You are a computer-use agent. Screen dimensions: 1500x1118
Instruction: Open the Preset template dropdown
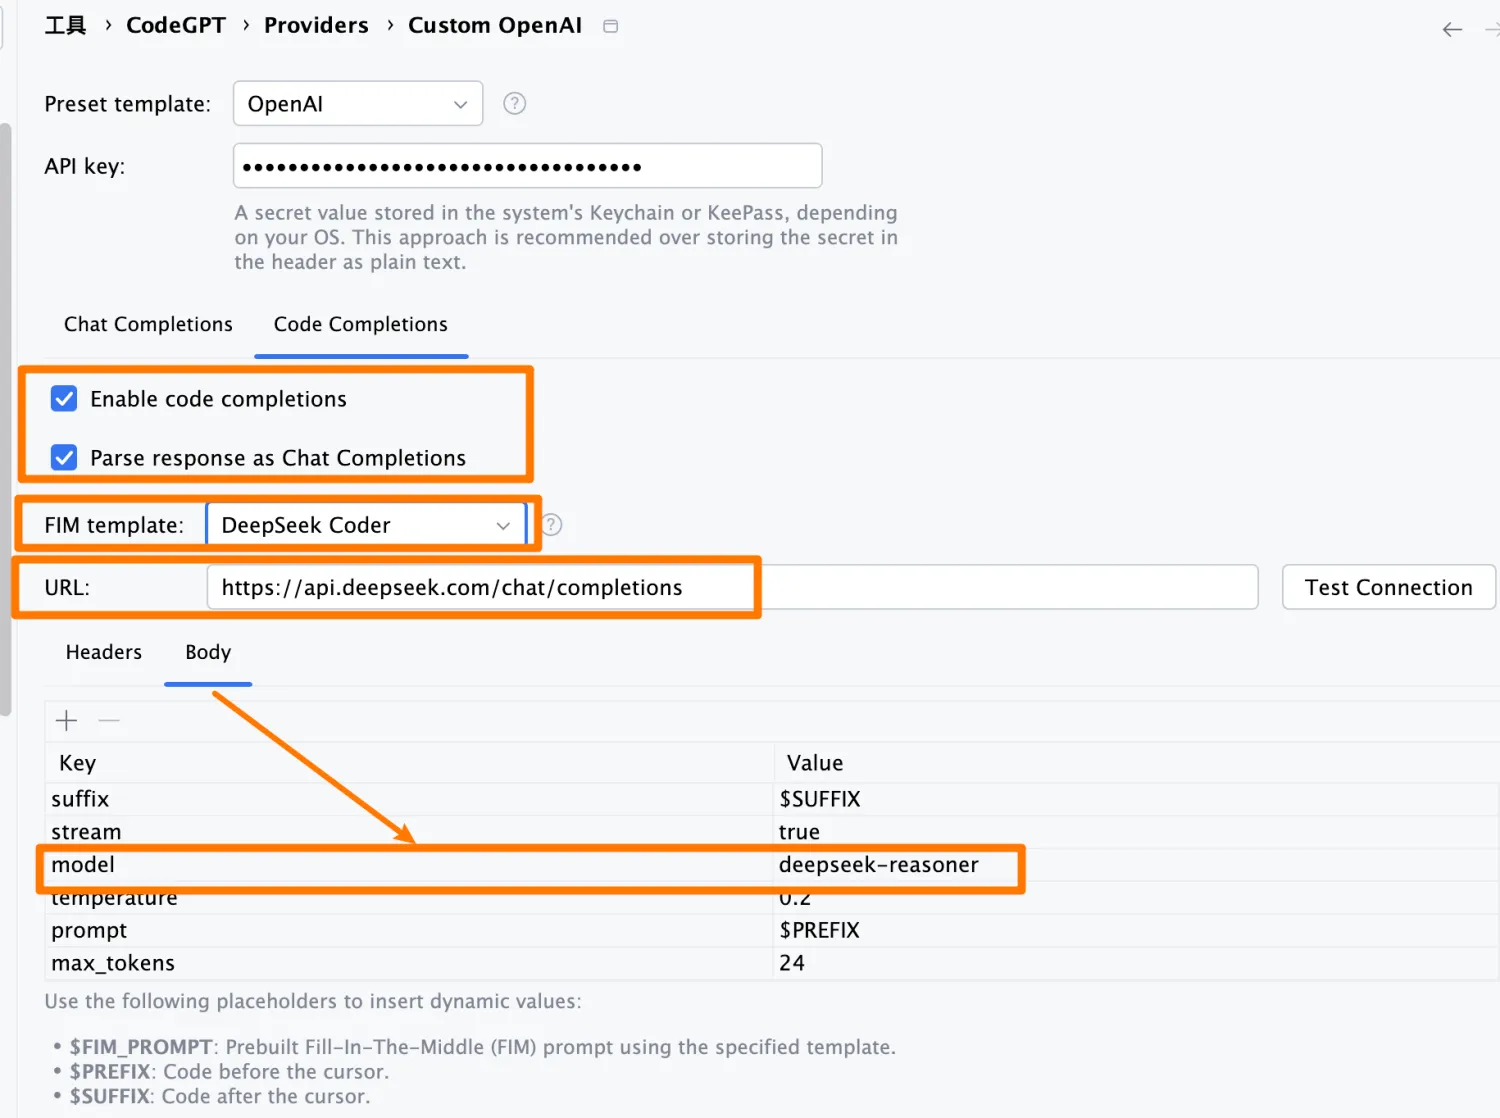[357, 104]
